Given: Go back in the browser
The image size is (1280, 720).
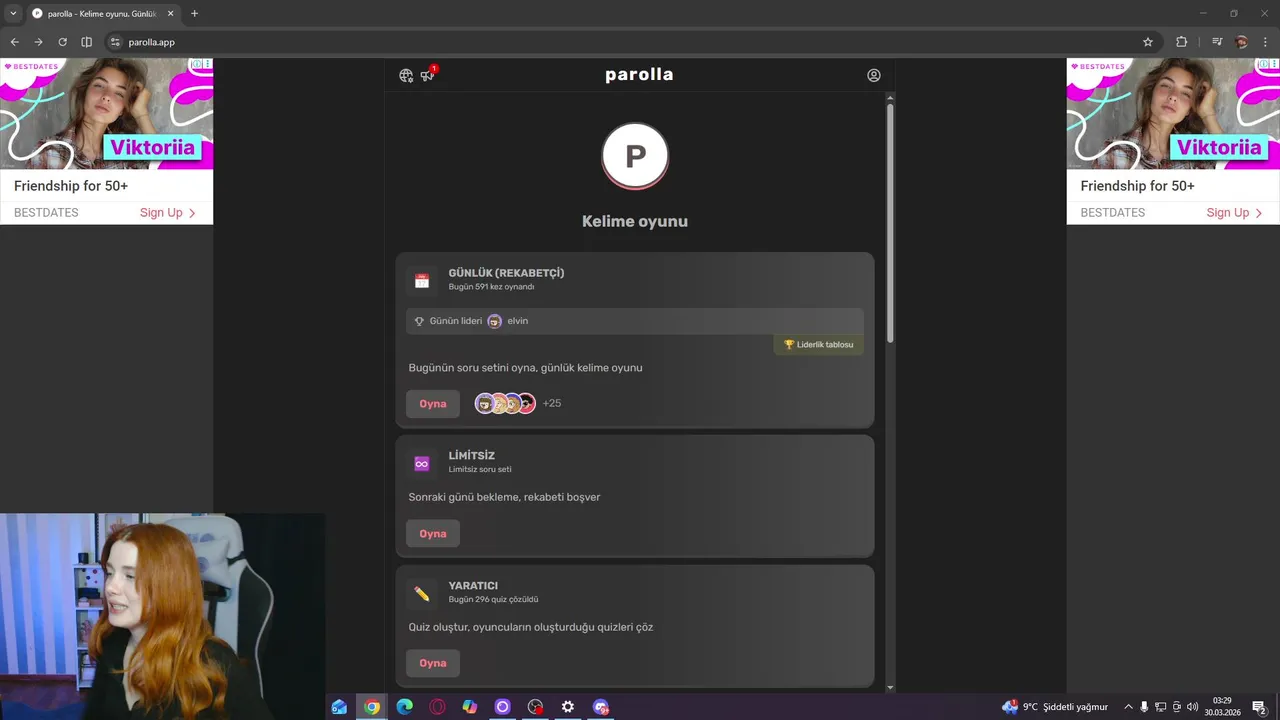Looking at the screenshot, I should click(x=14, y=42).
